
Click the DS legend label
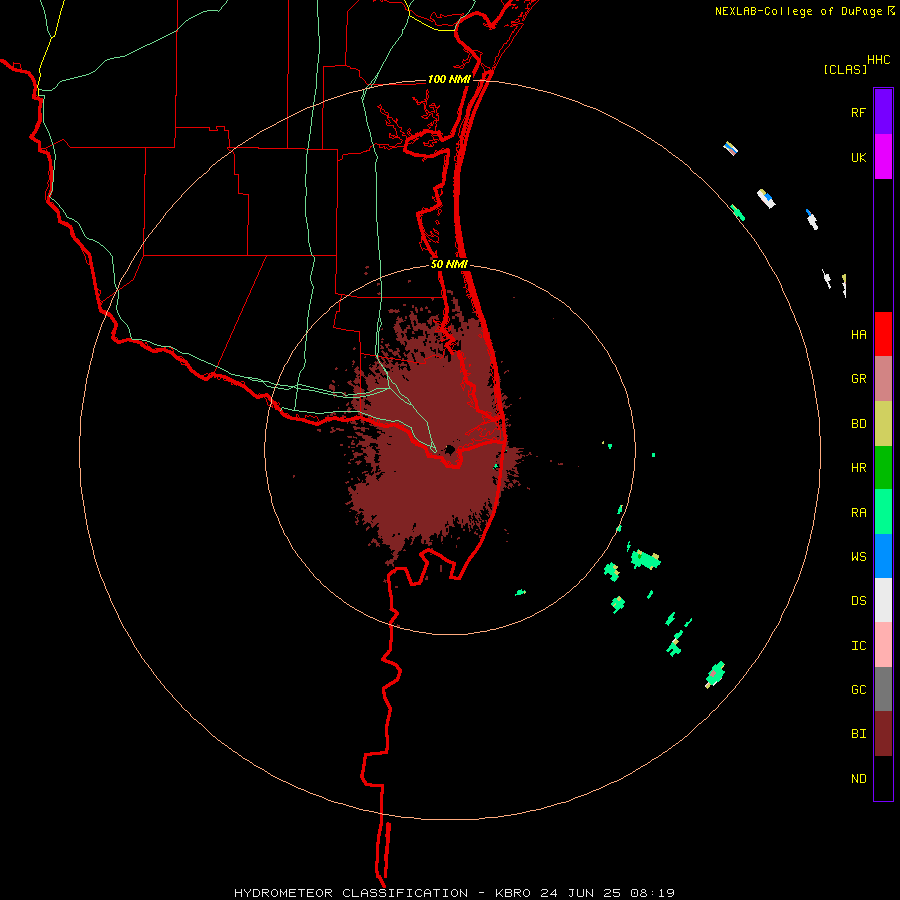858,601
